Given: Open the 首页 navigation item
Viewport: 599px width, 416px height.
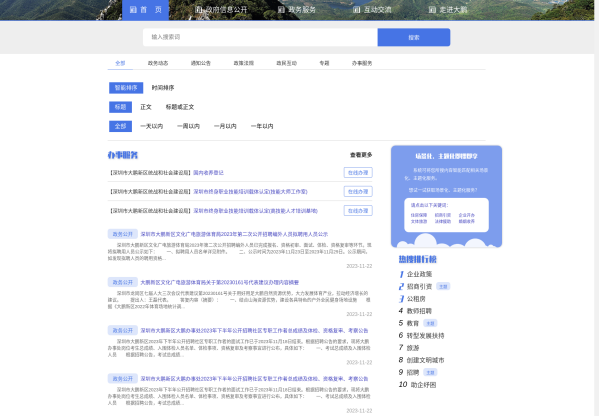Looking at the screenshot, I should [x=145, y=10].
